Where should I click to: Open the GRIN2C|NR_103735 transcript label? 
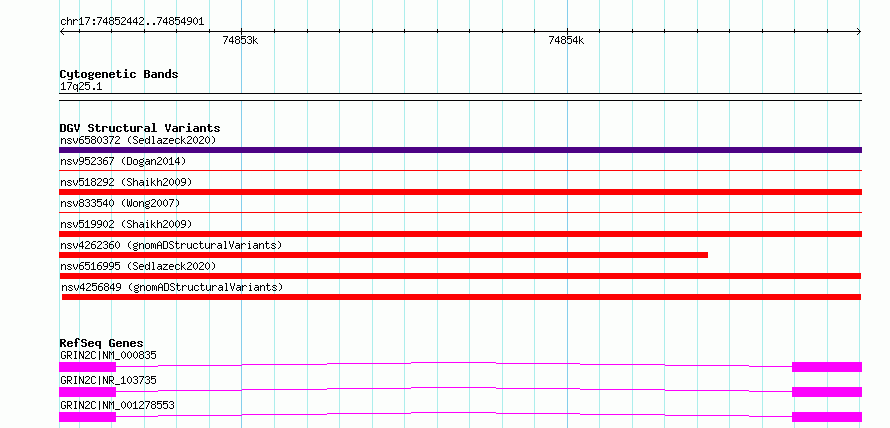tap(108, 380)
